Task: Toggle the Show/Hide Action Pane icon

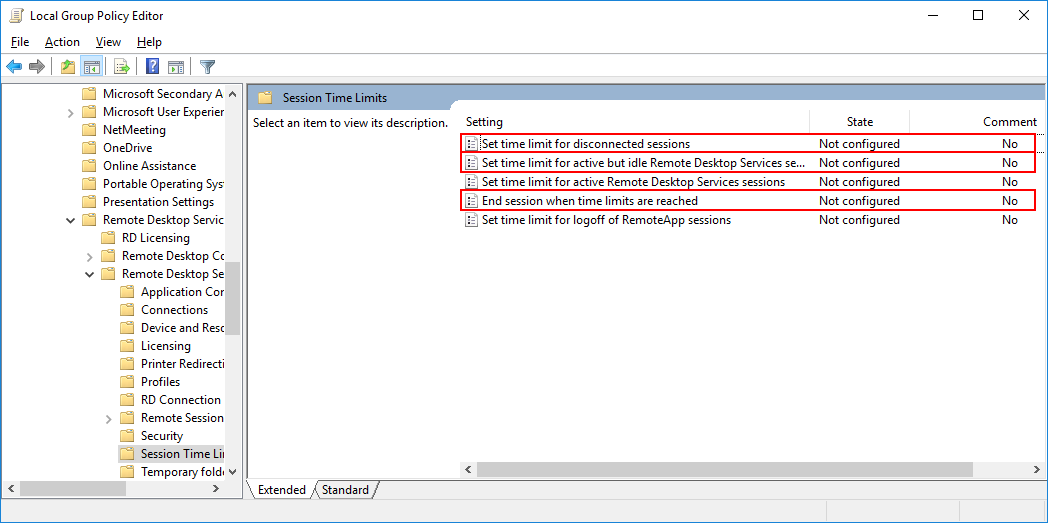Action: pyautogui.click(x=176, y=67)
